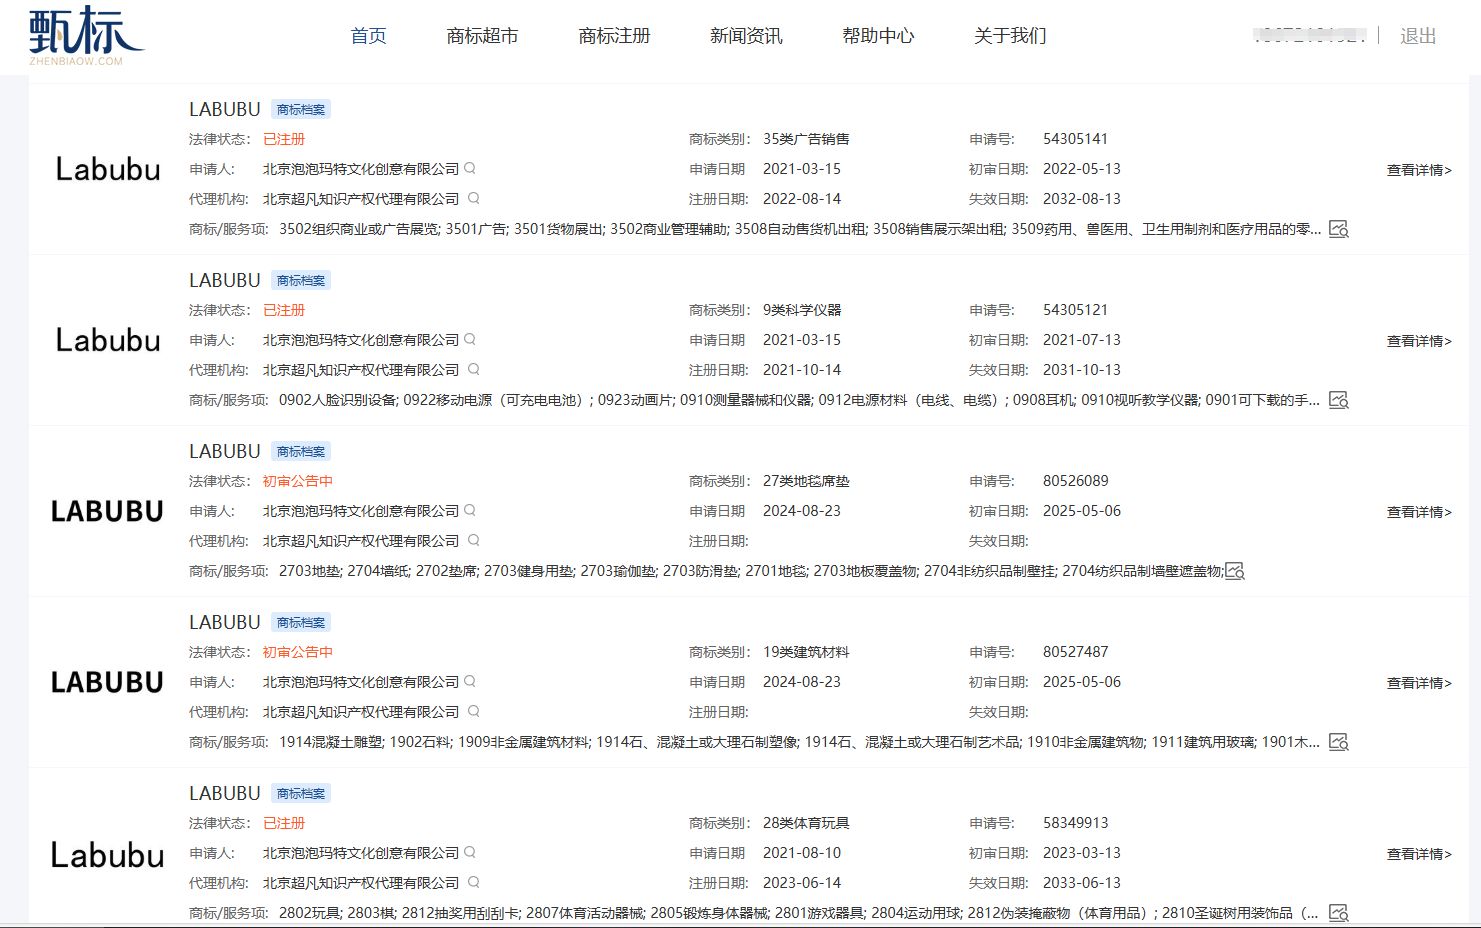The image size is (1481, 928).
Task: Open 新闻资讯 navigation item
Action: click(746, 36)
